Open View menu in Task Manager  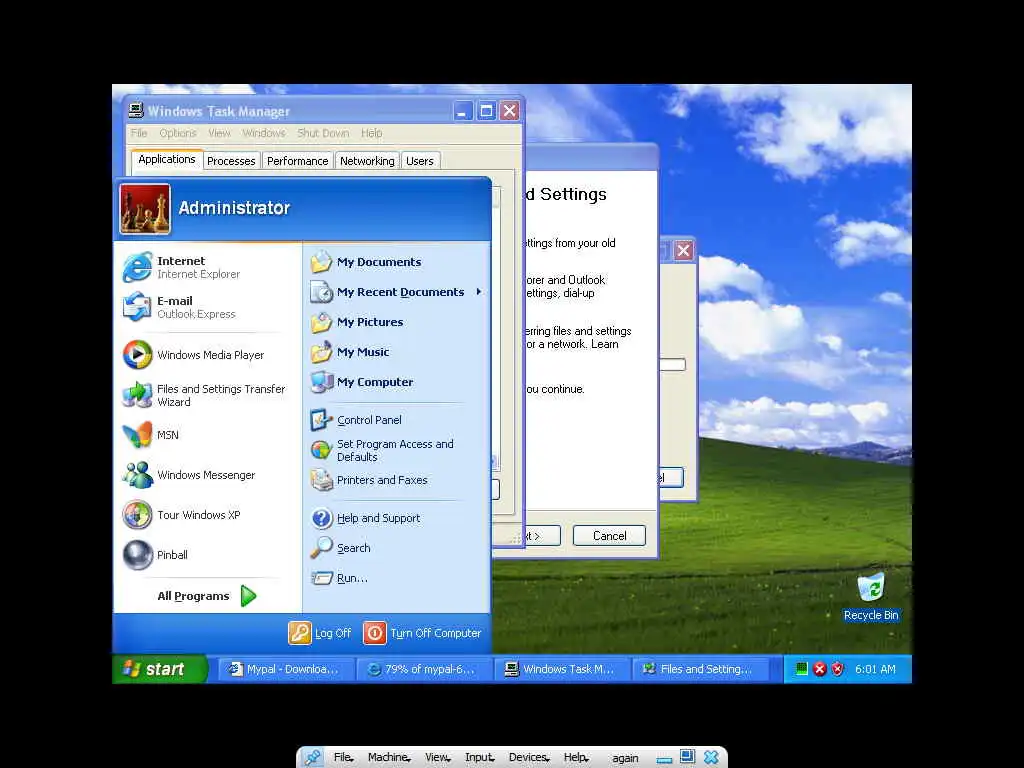coord(219,133)
